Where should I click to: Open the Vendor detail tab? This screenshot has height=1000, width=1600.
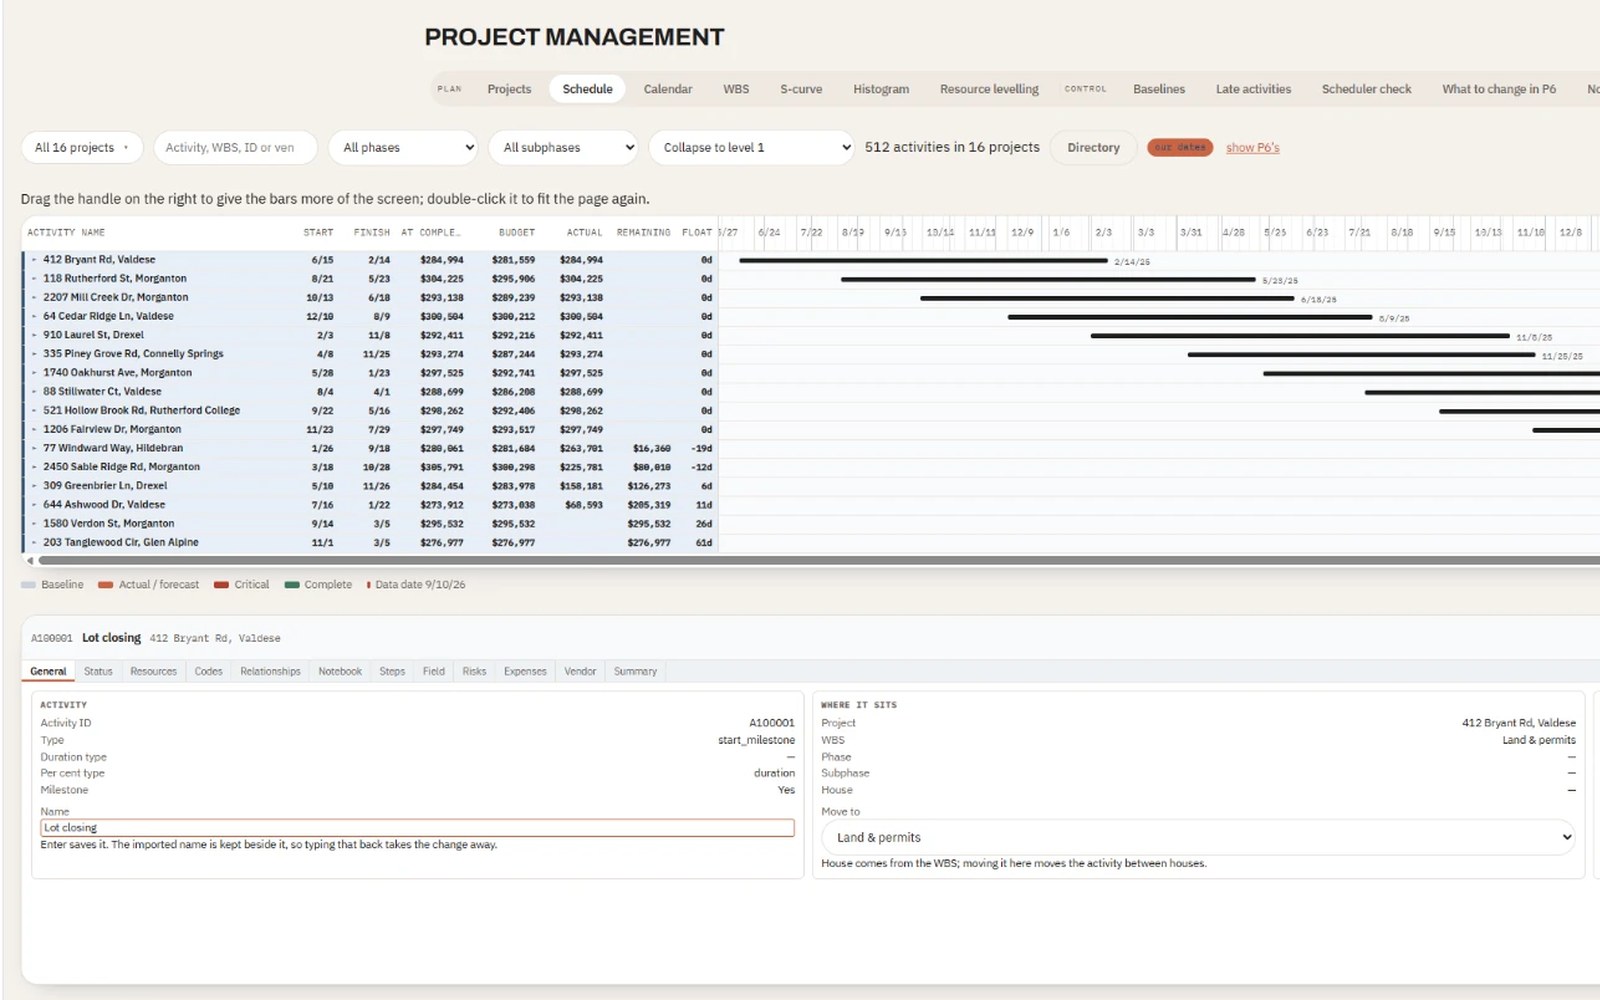pyautogui.click(x=580, y=671)
